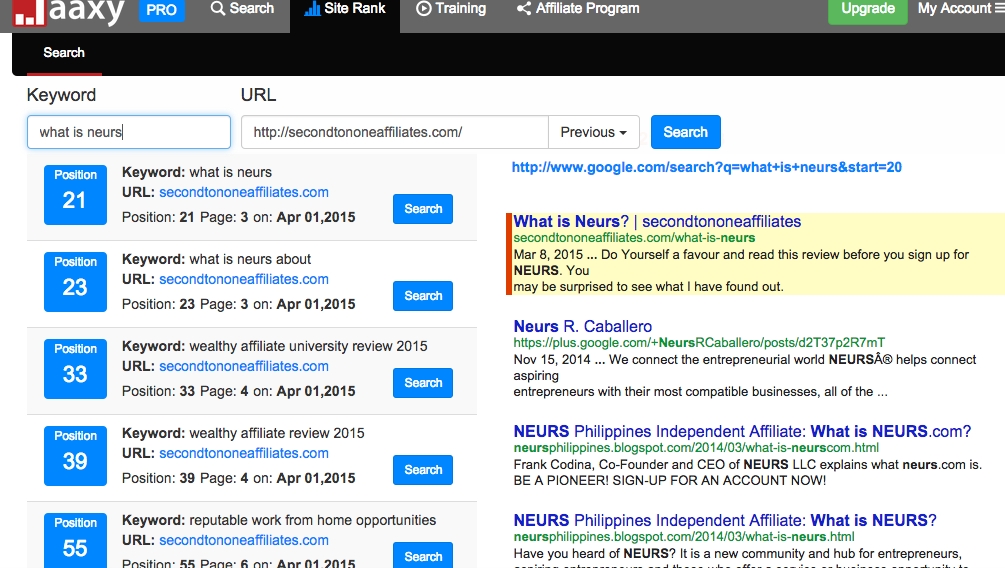
Task: Click 'Position: 33 Page: 4' text line
Action: point(238,391)
